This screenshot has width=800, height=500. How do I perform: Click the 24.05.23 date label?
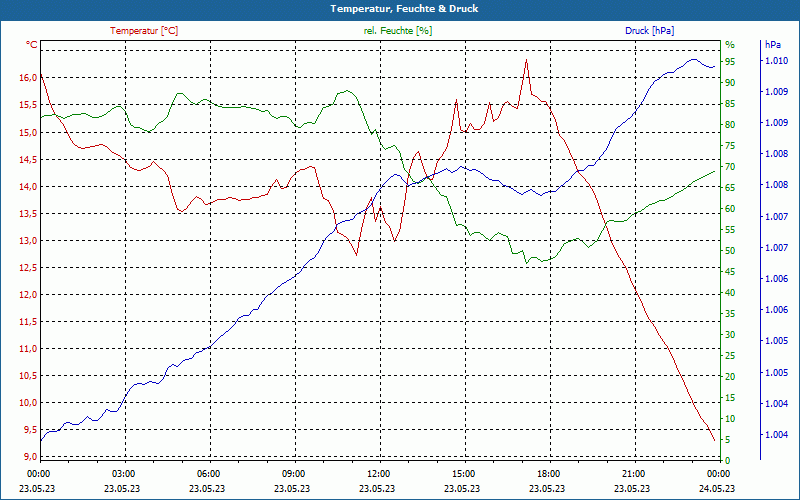pyautogui.click(x=717, y=488)
